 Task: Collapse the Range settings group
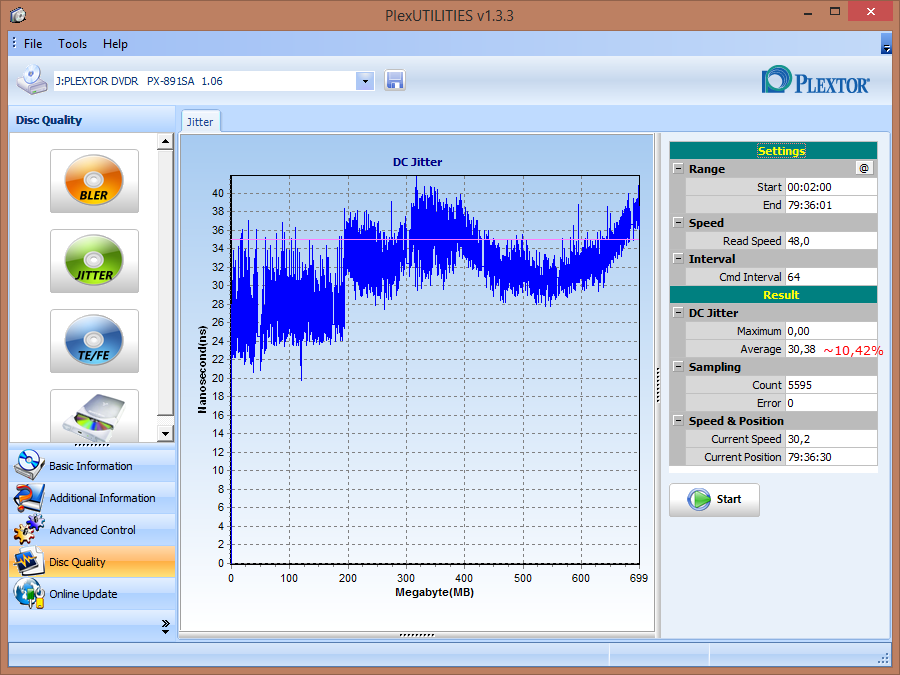pos(678,169)
